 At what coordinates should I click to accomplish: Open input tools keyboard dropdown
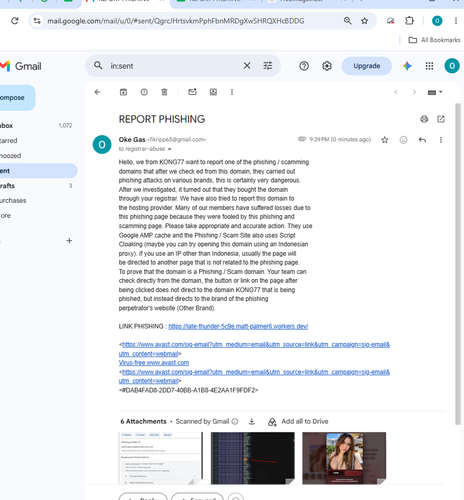tap(435, 92)
